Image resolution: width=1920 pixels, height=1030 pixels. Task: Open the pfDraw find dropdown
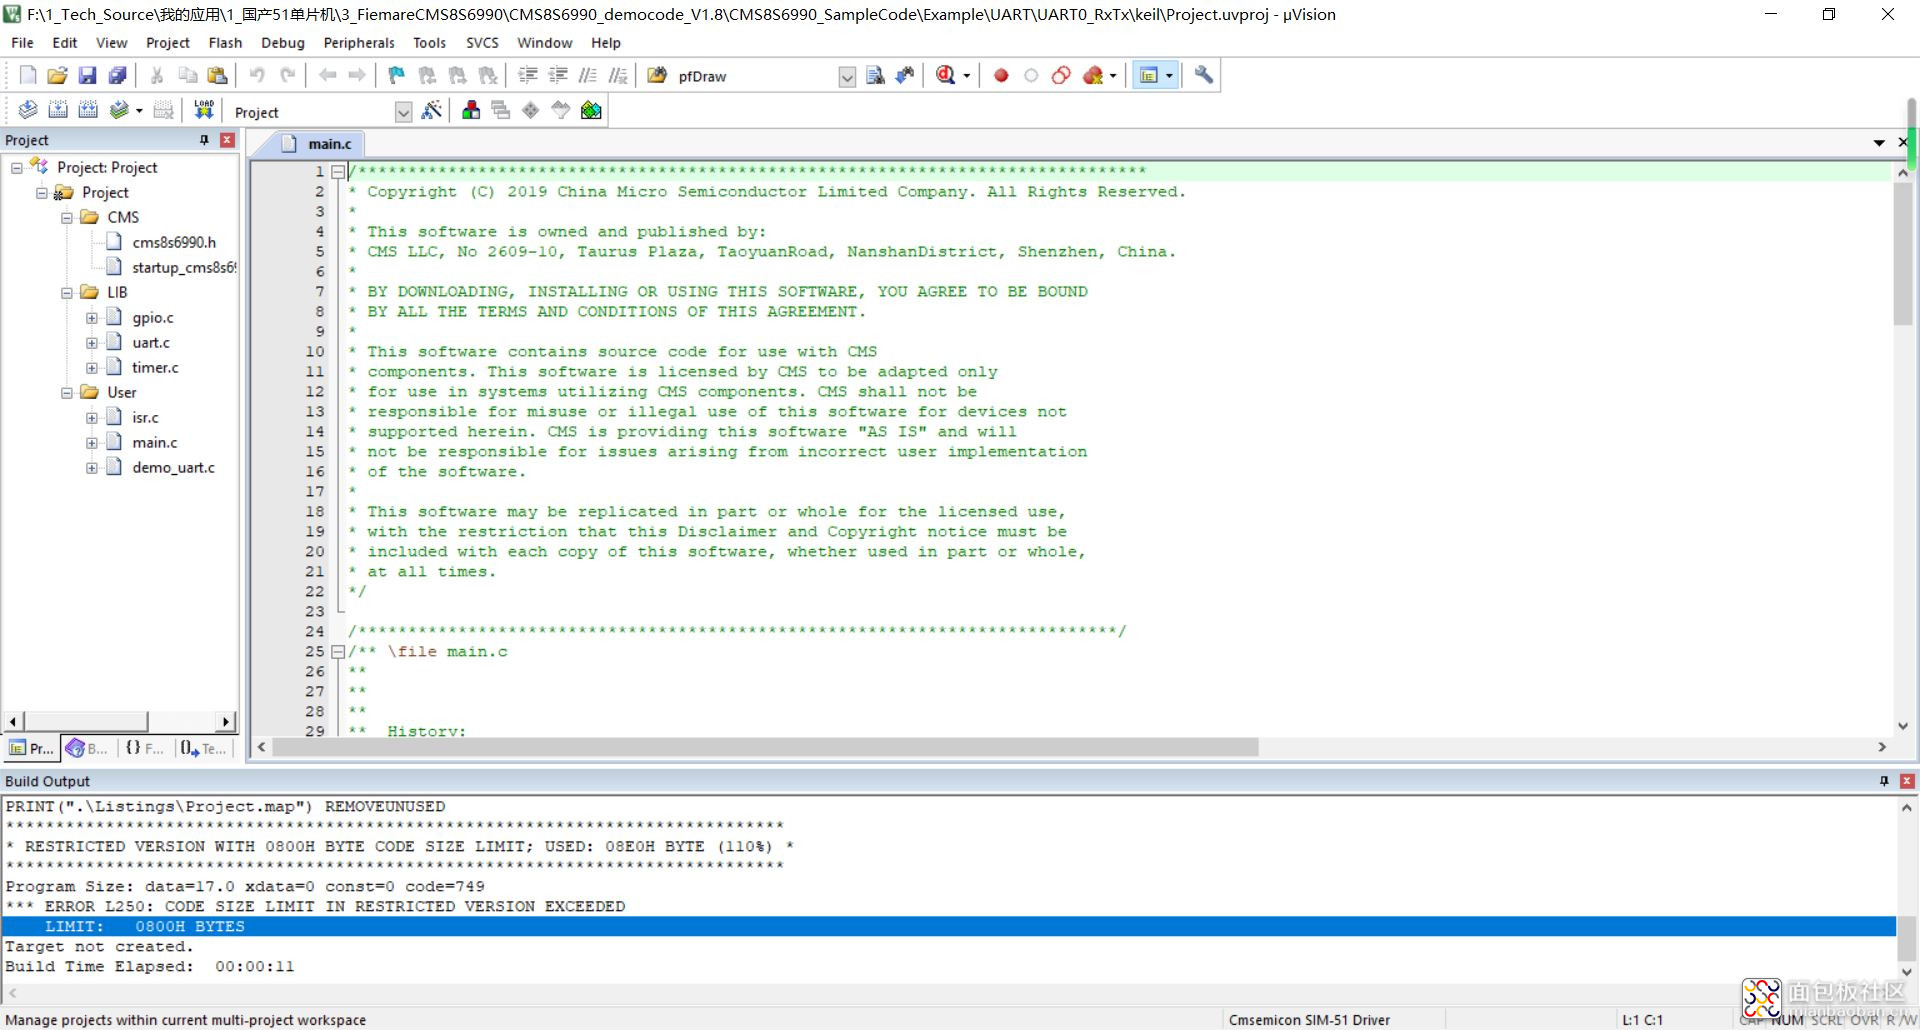(x=847, y=76)
